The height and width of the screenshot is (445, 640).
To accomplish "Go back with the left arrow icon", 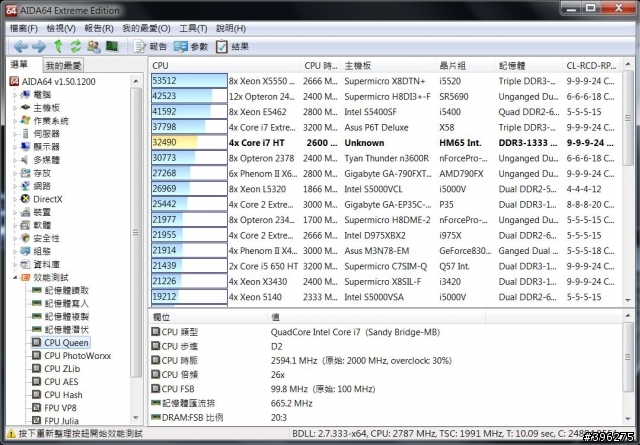I will (x=20, y=47).
